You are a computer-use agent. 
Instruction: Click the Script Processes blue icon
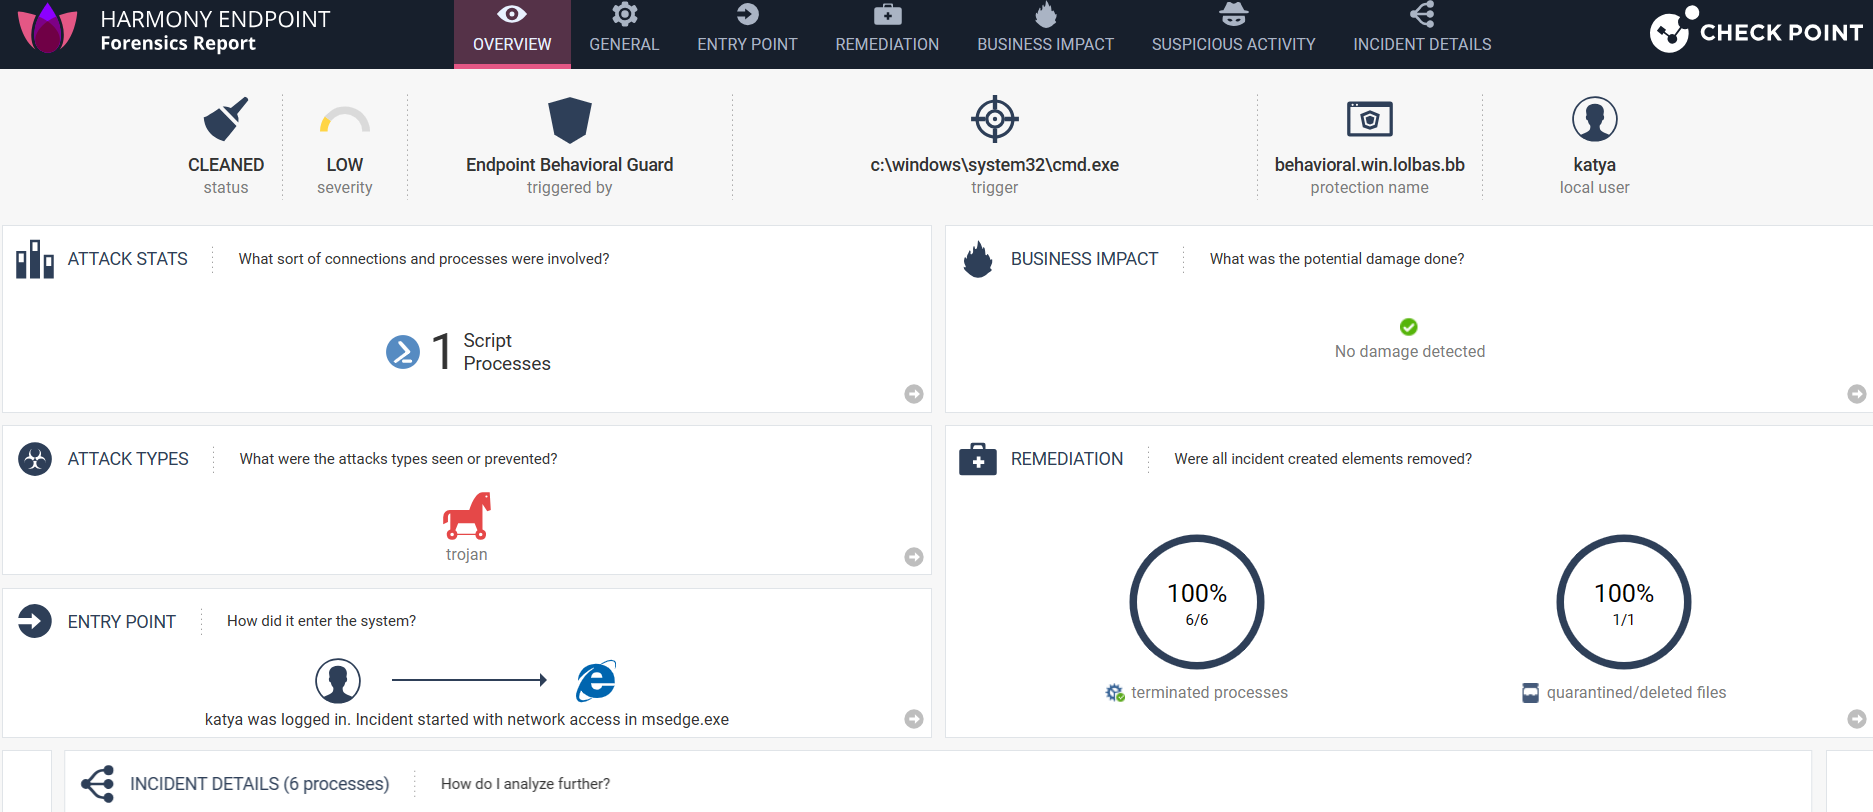click(403, 352)
